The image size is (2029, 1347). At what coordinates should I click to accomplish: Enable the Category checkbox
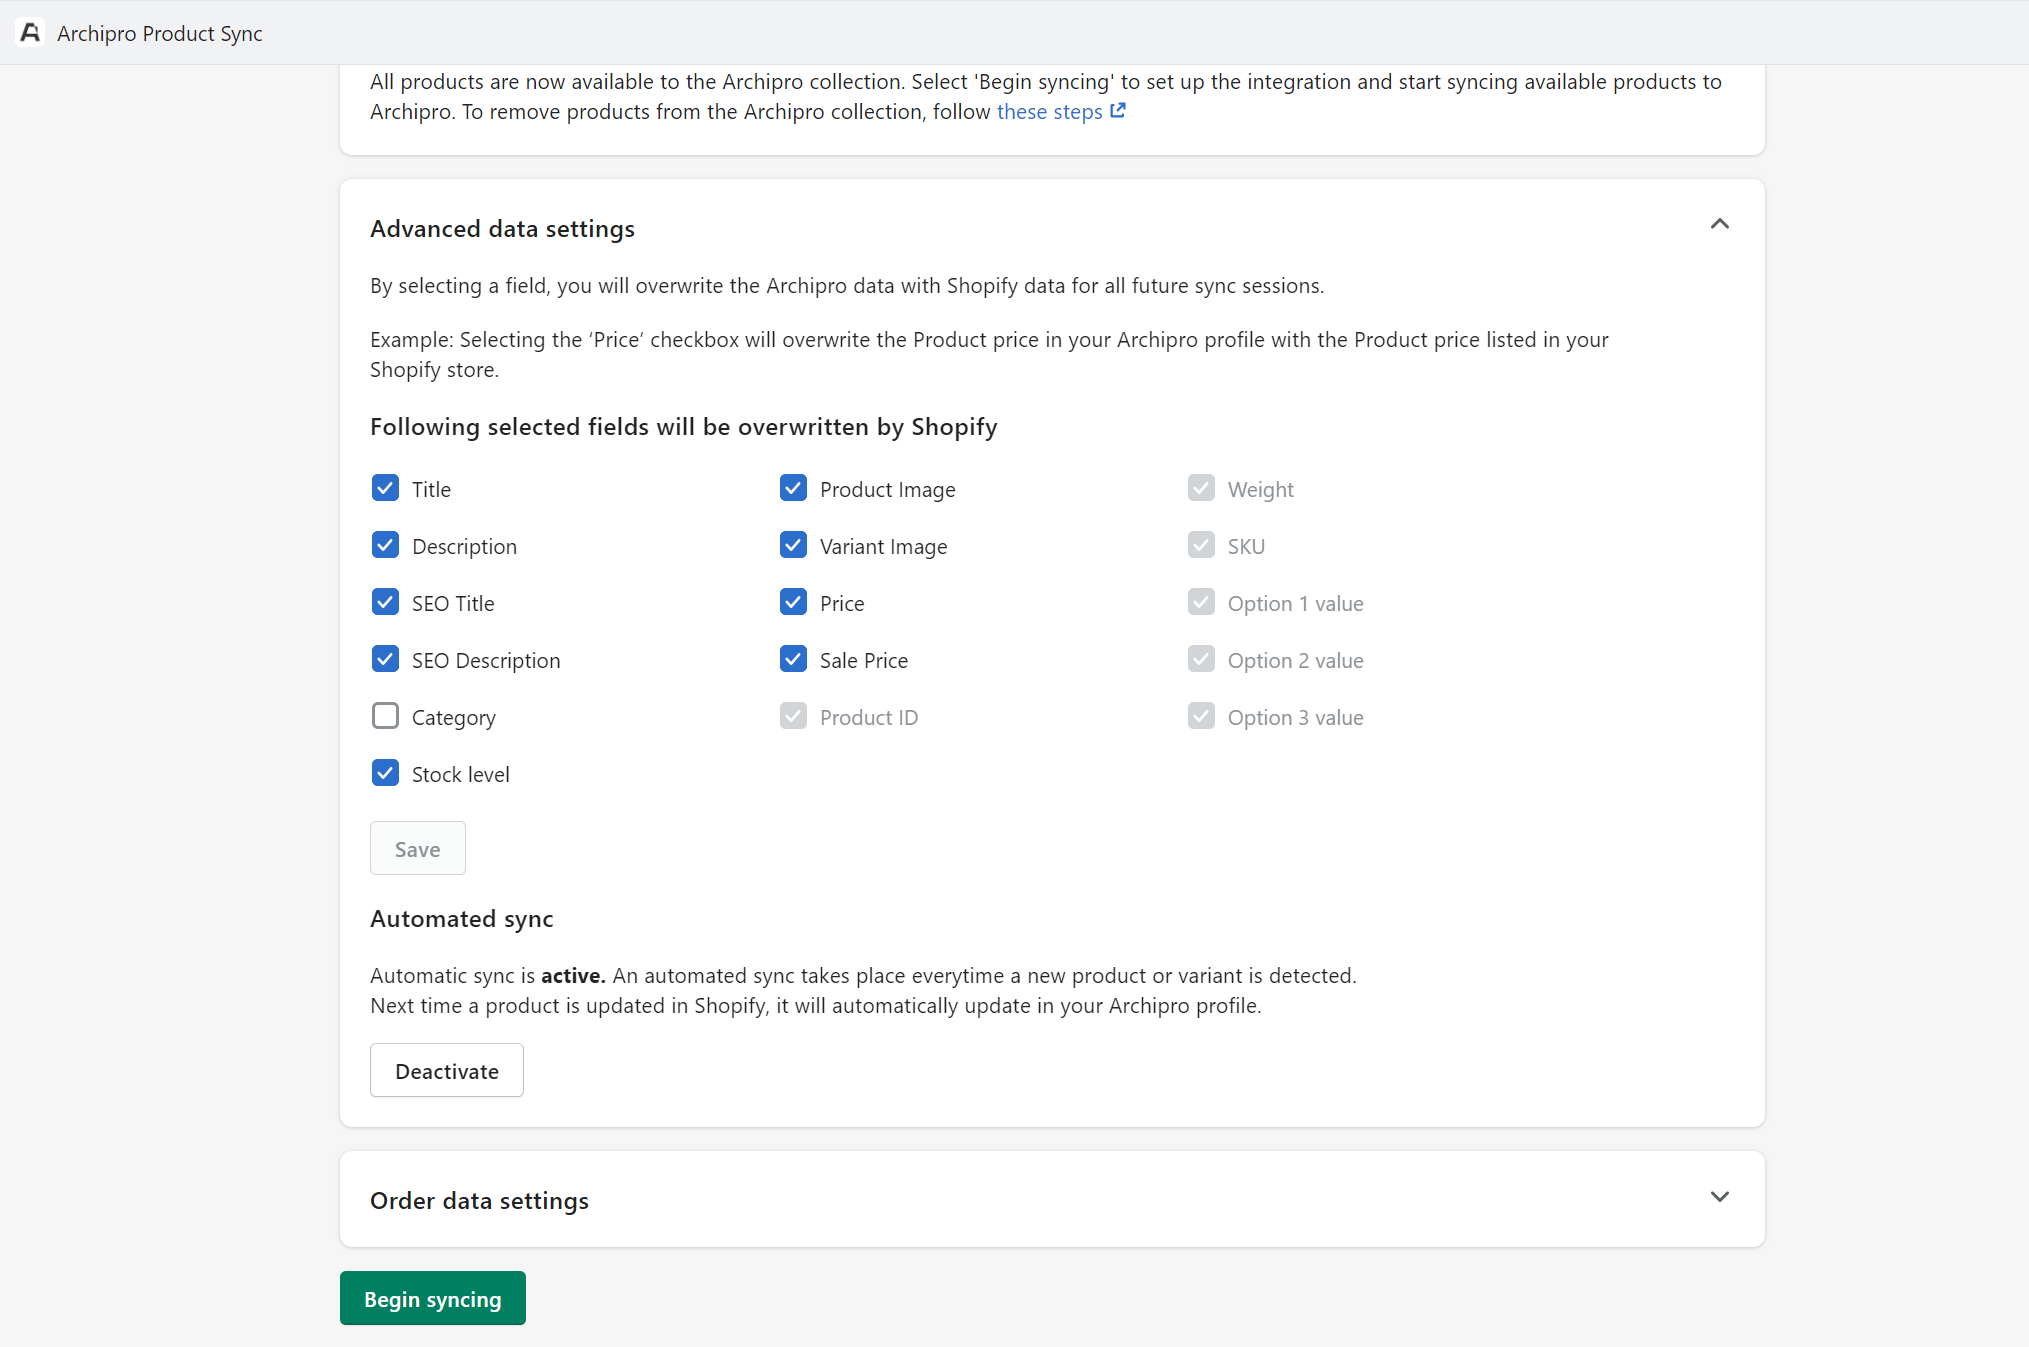tap(385, 716)
